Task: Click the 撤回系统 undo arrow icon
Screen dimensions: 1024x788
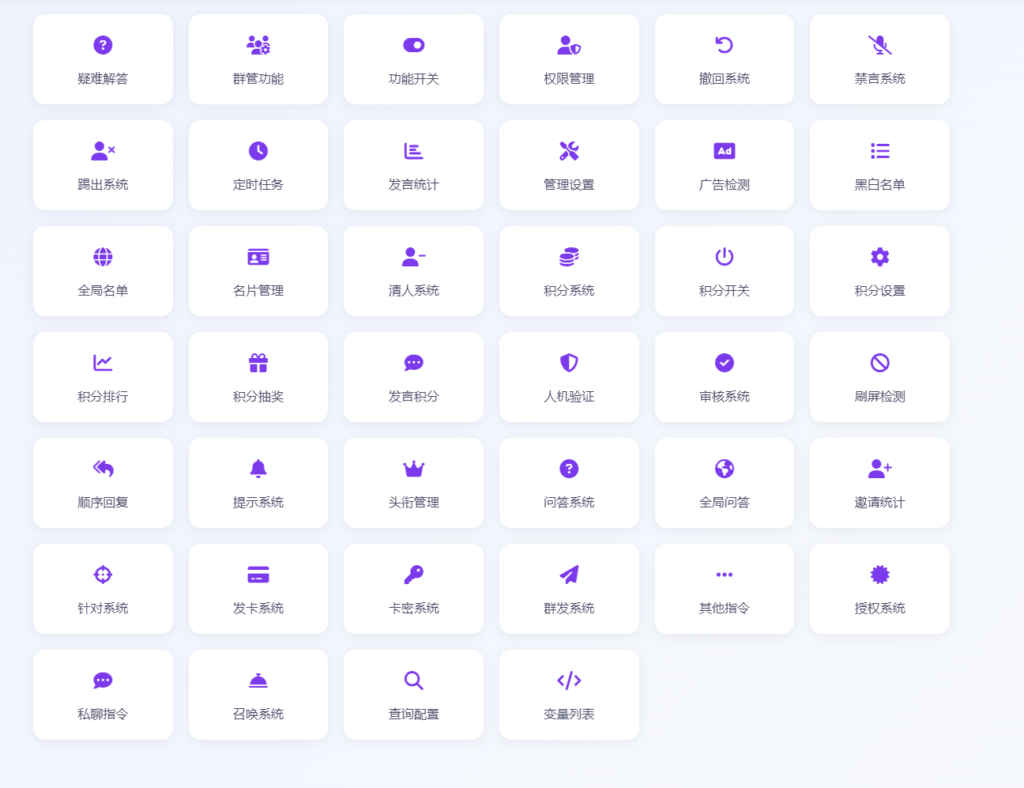Action: 724,45
